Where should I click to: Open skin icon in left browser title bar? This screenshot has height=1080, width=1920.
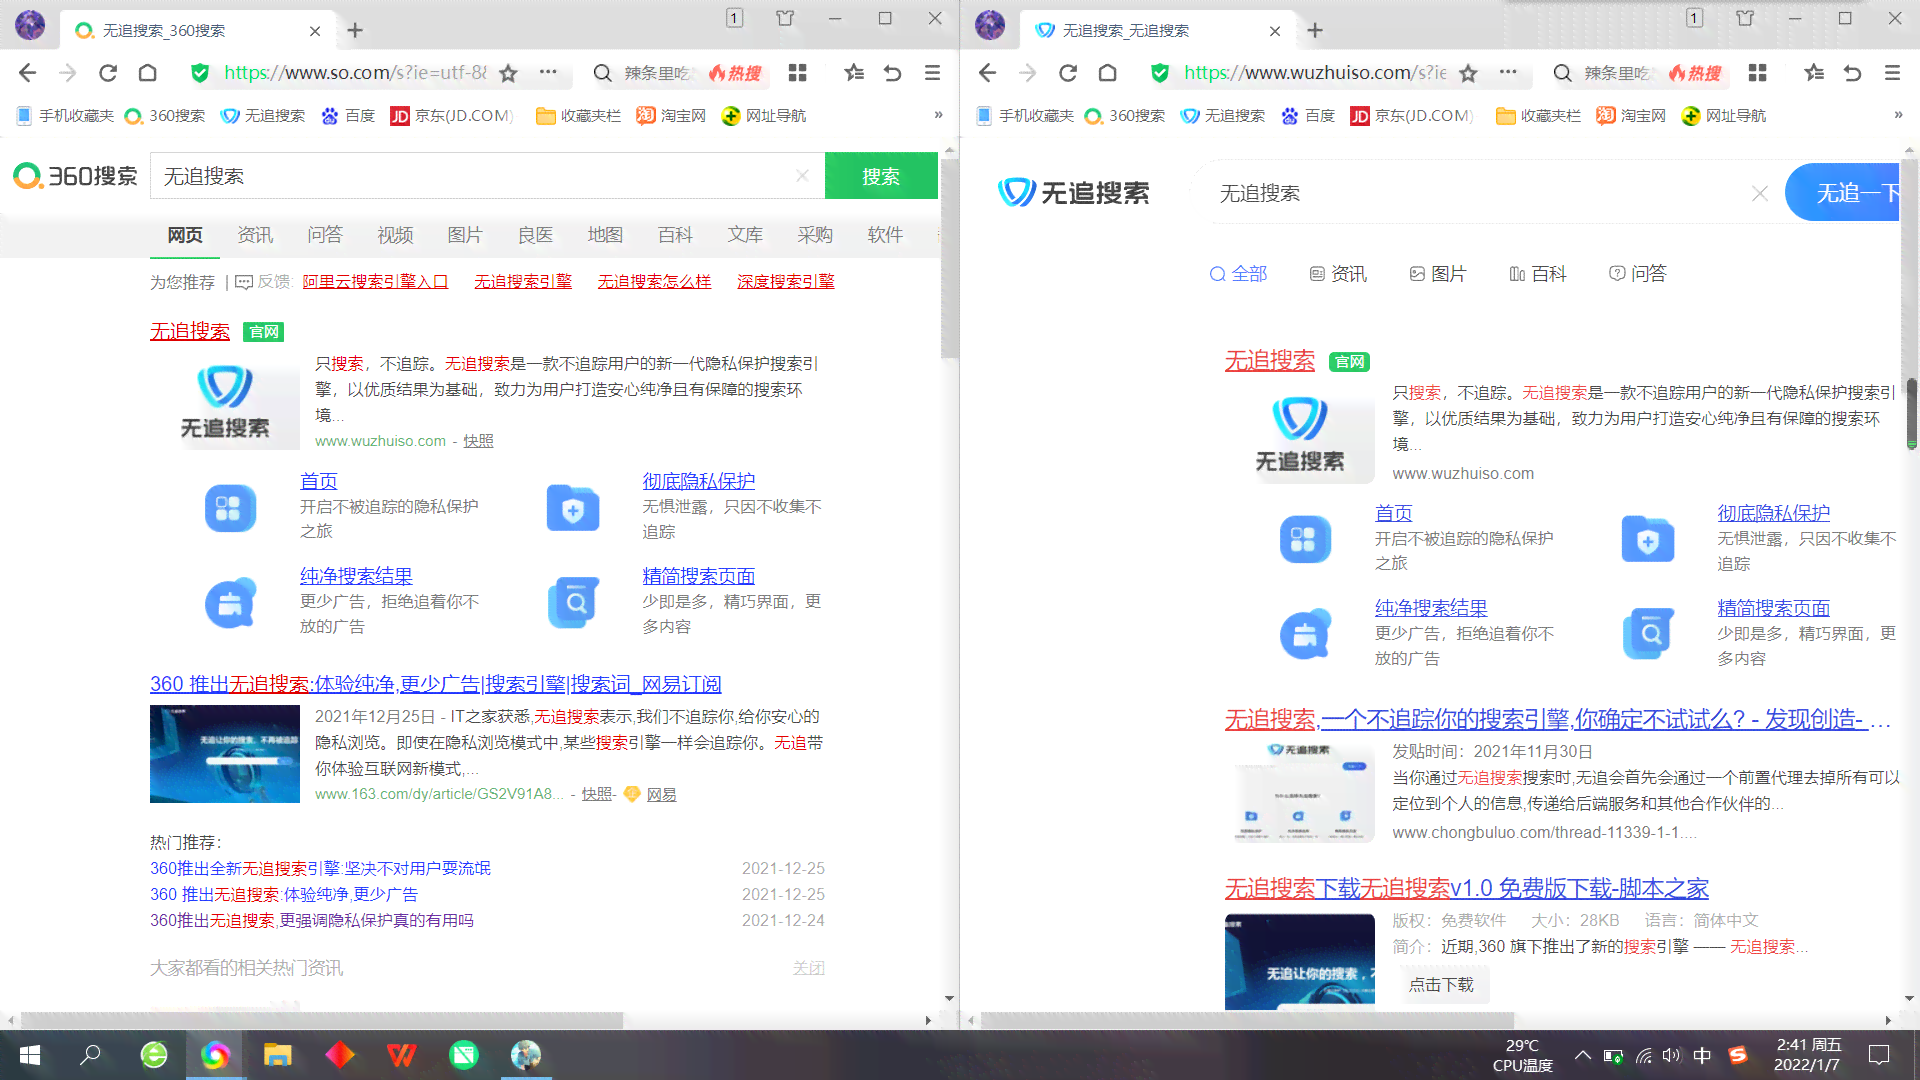pyautogui.click(x=785, y=18)
